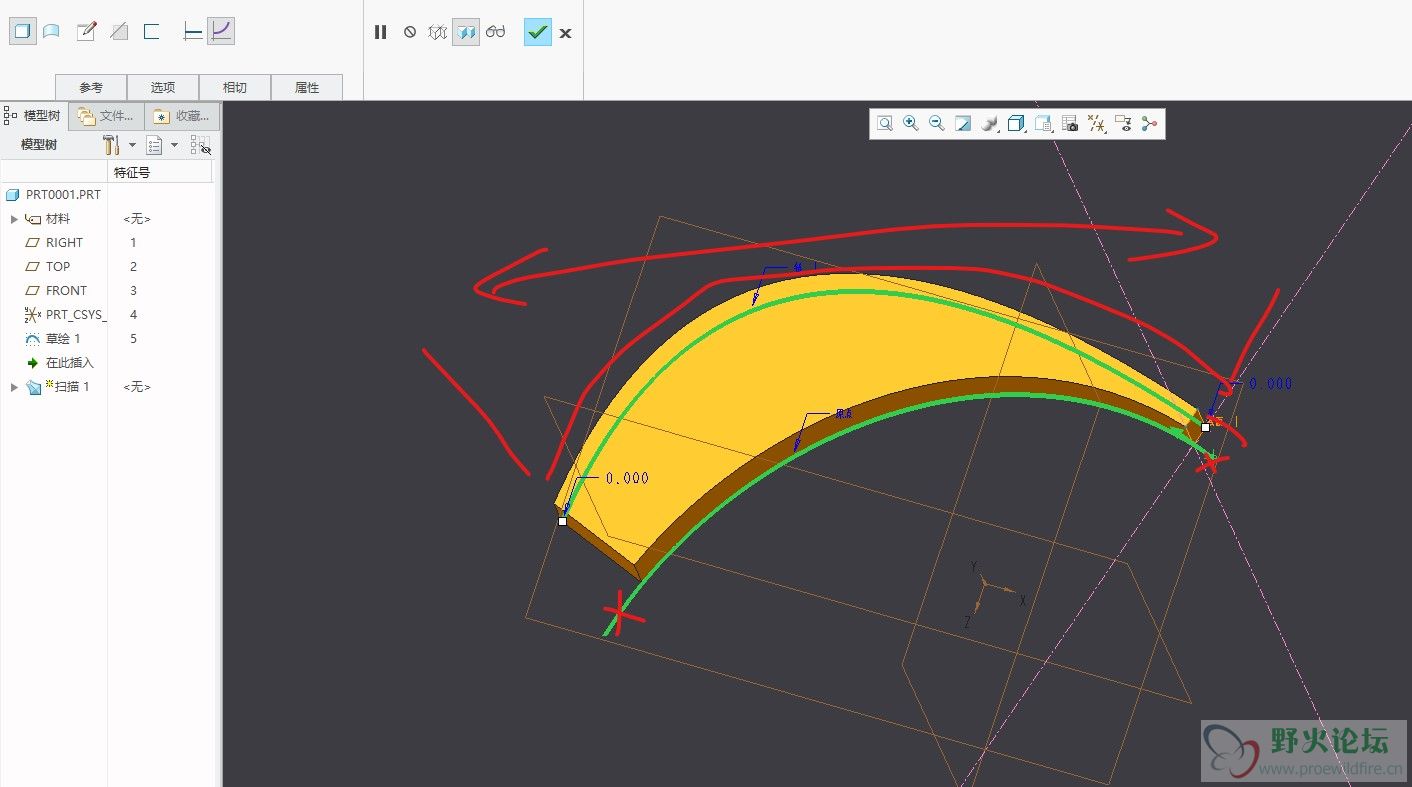Toggle the annotation display eye icon
The width and height of the screenshot is (1412, 787).
tap(1123, 124)
